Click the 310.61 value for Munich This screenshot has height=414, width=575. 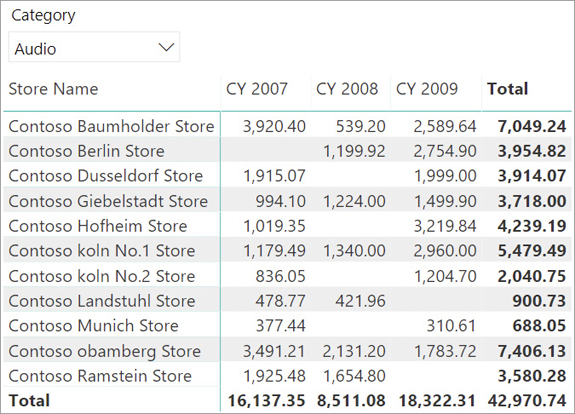[451, 326]
